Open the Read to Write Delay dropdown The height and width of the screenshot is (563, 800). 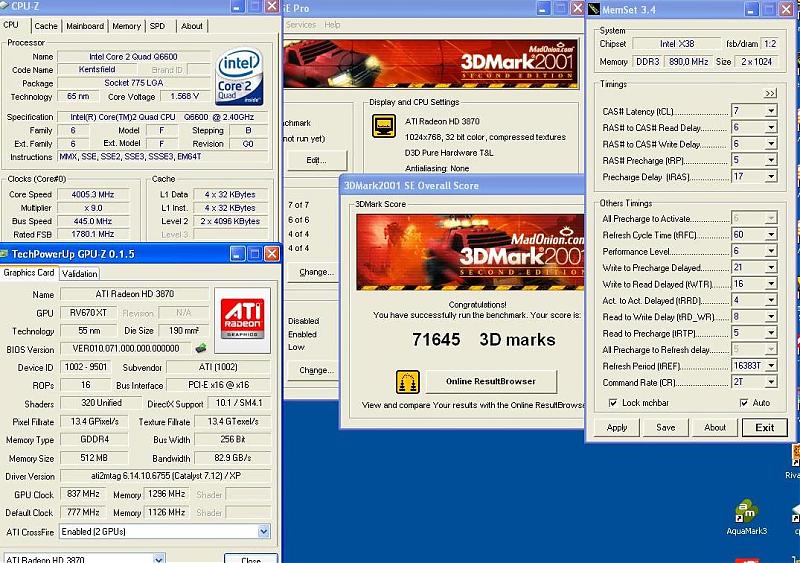(771, 316)
